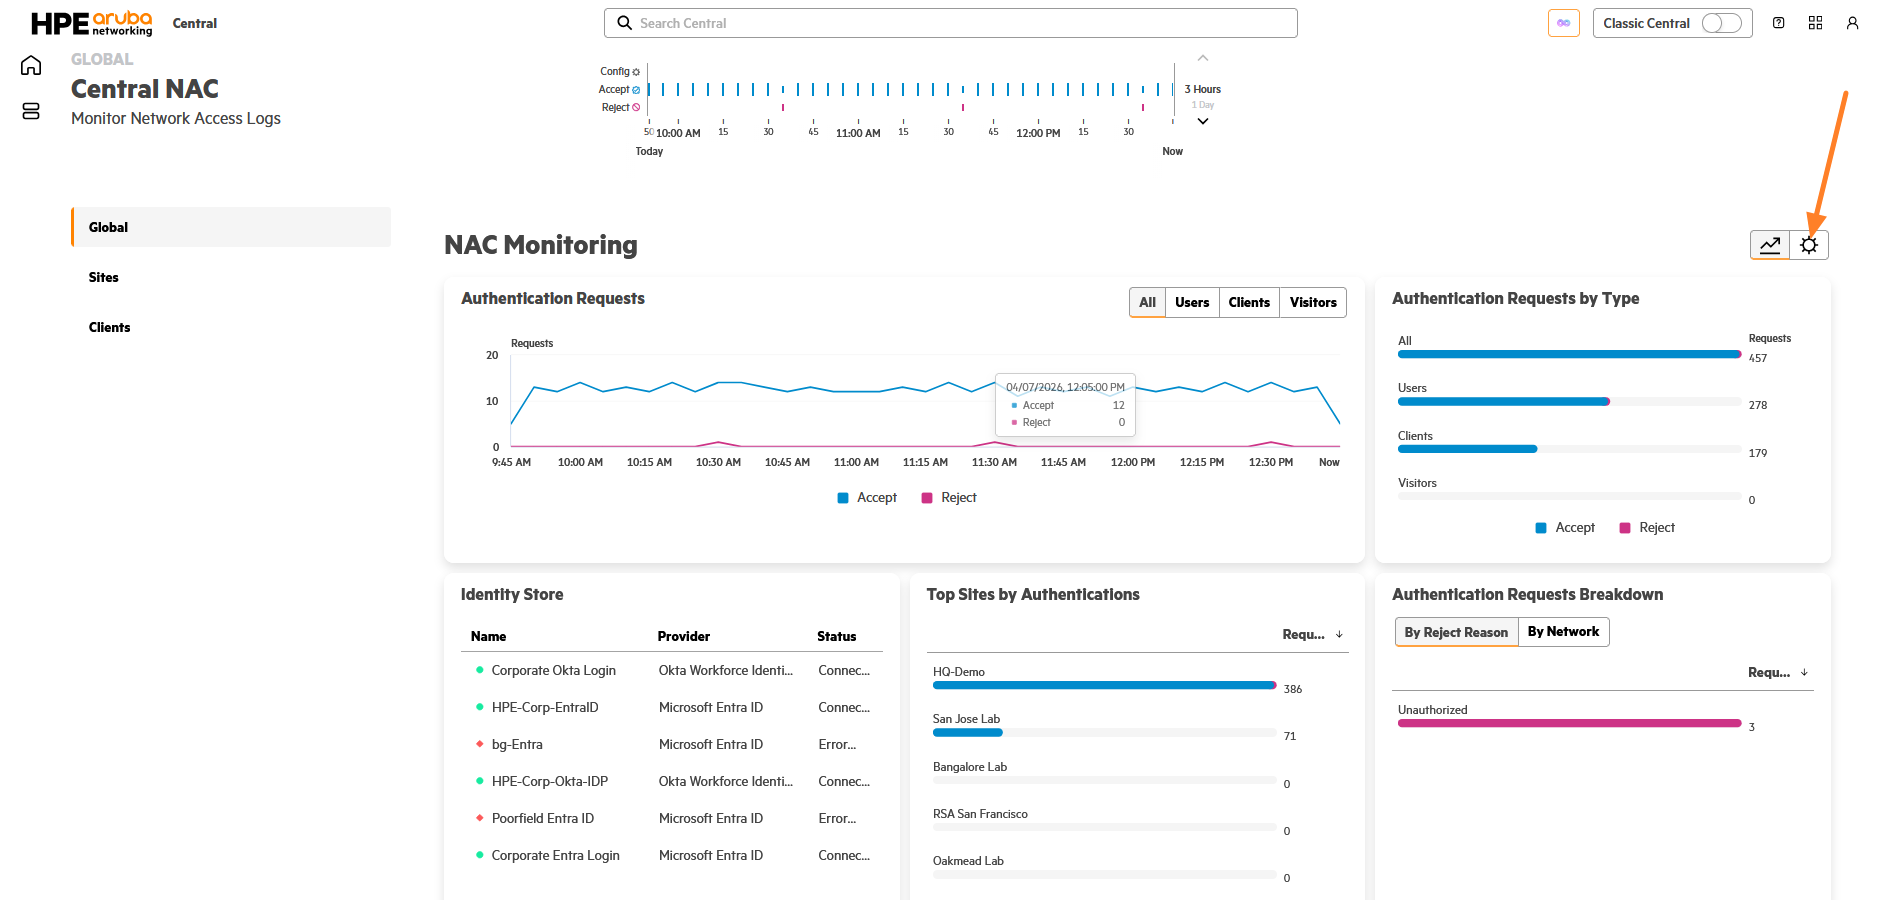Viewport: 1883px width, 900px height.
Task: Toggle the Classic Central switch
Action: coord(1721,23)
